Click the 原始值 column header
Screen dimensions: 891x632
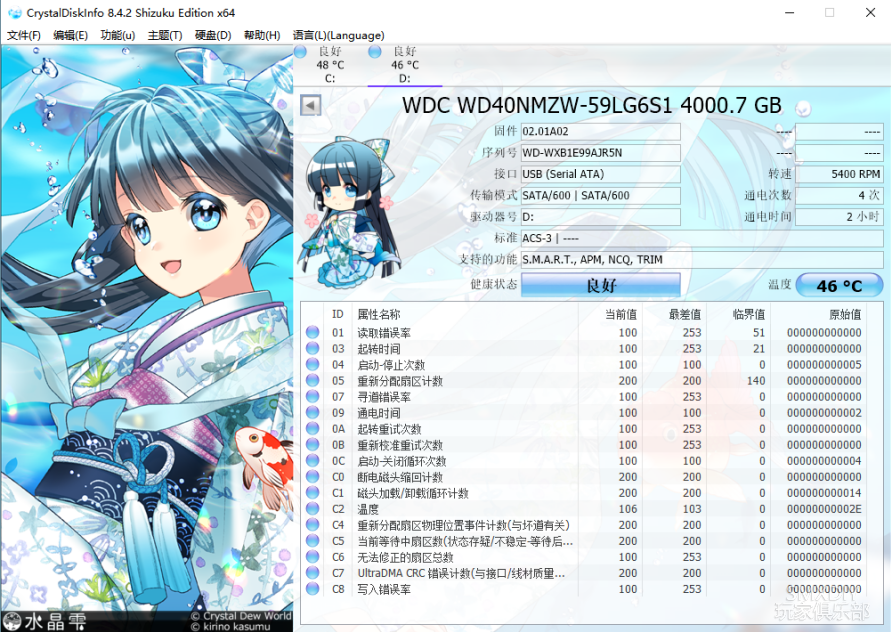[845, 314]
